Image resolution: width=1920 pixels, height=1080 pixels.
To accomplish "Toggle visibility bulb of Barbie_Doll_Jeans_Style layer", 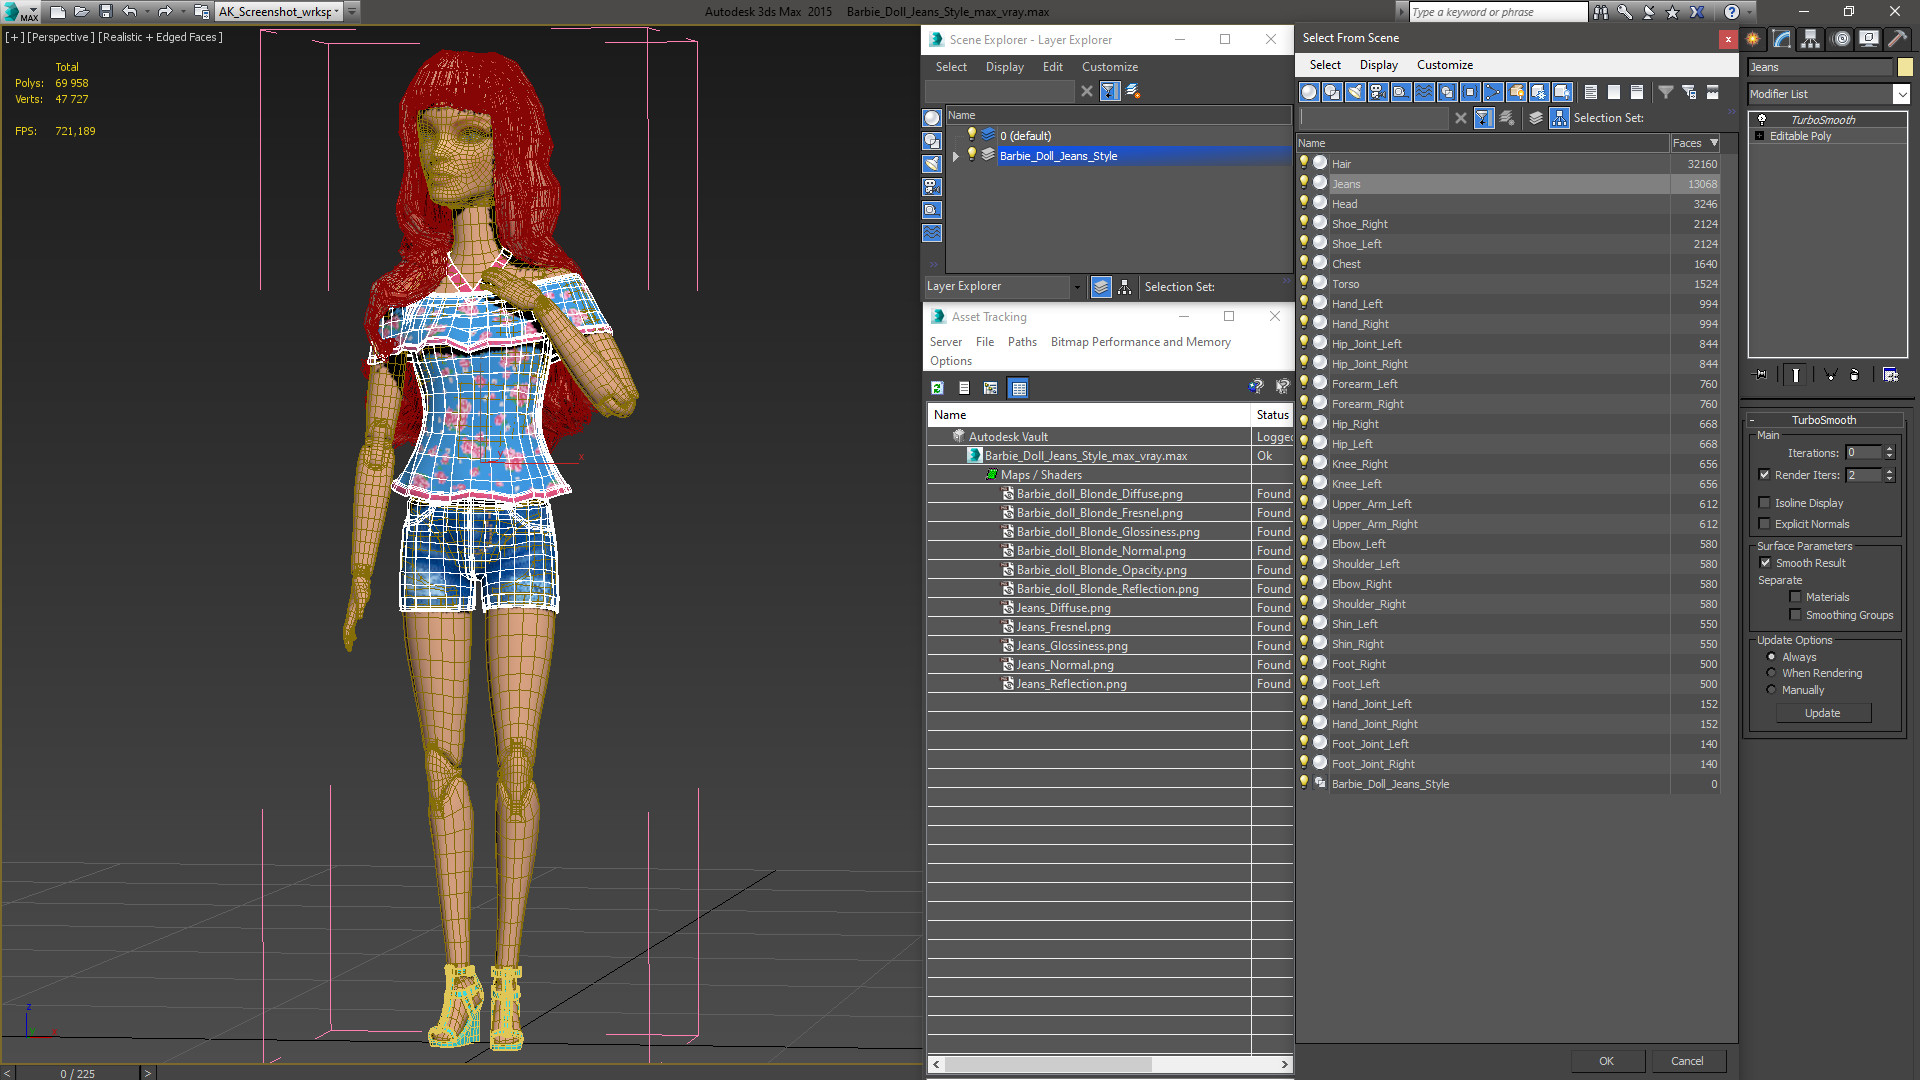I will click(971, 155).
